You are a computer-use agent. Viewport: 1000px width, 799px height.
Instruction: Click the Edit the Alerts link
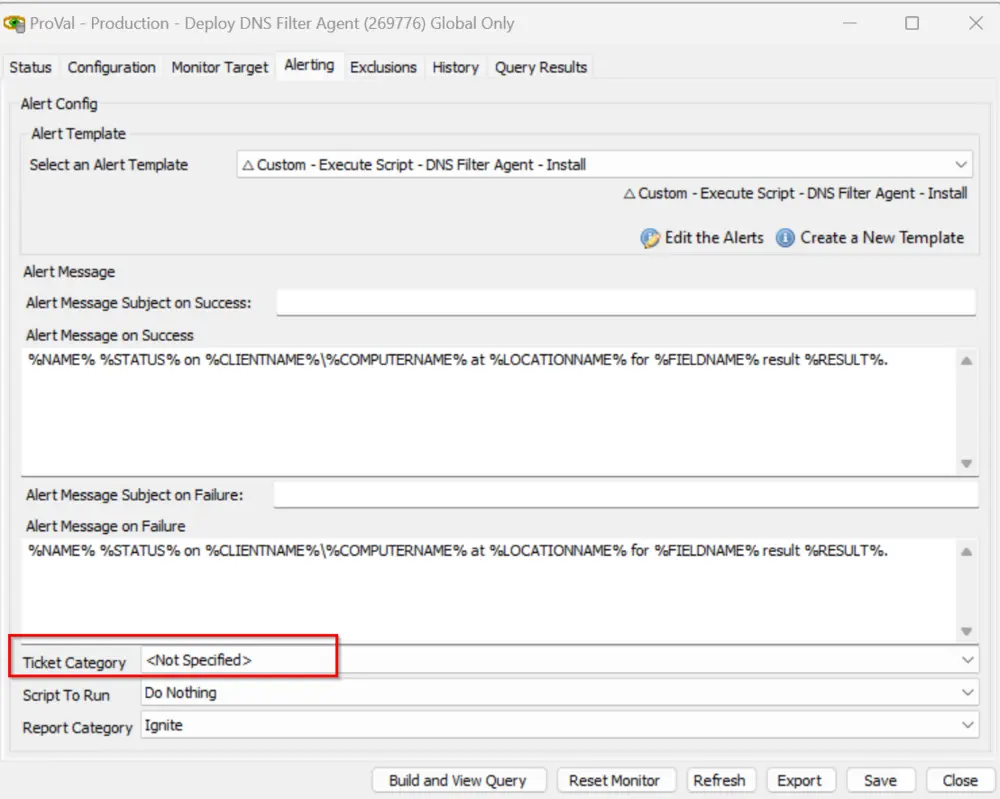(714, 238)
